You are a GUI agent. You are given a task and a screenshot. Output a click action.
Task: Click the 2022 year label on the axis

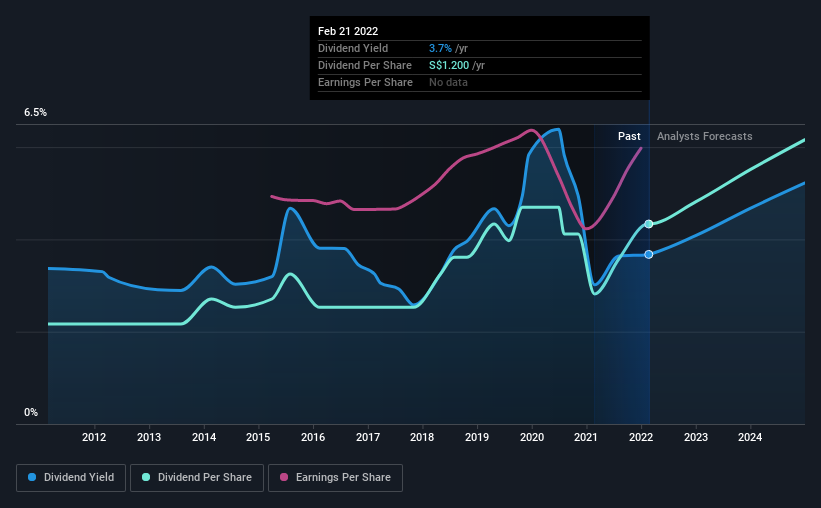641,437
